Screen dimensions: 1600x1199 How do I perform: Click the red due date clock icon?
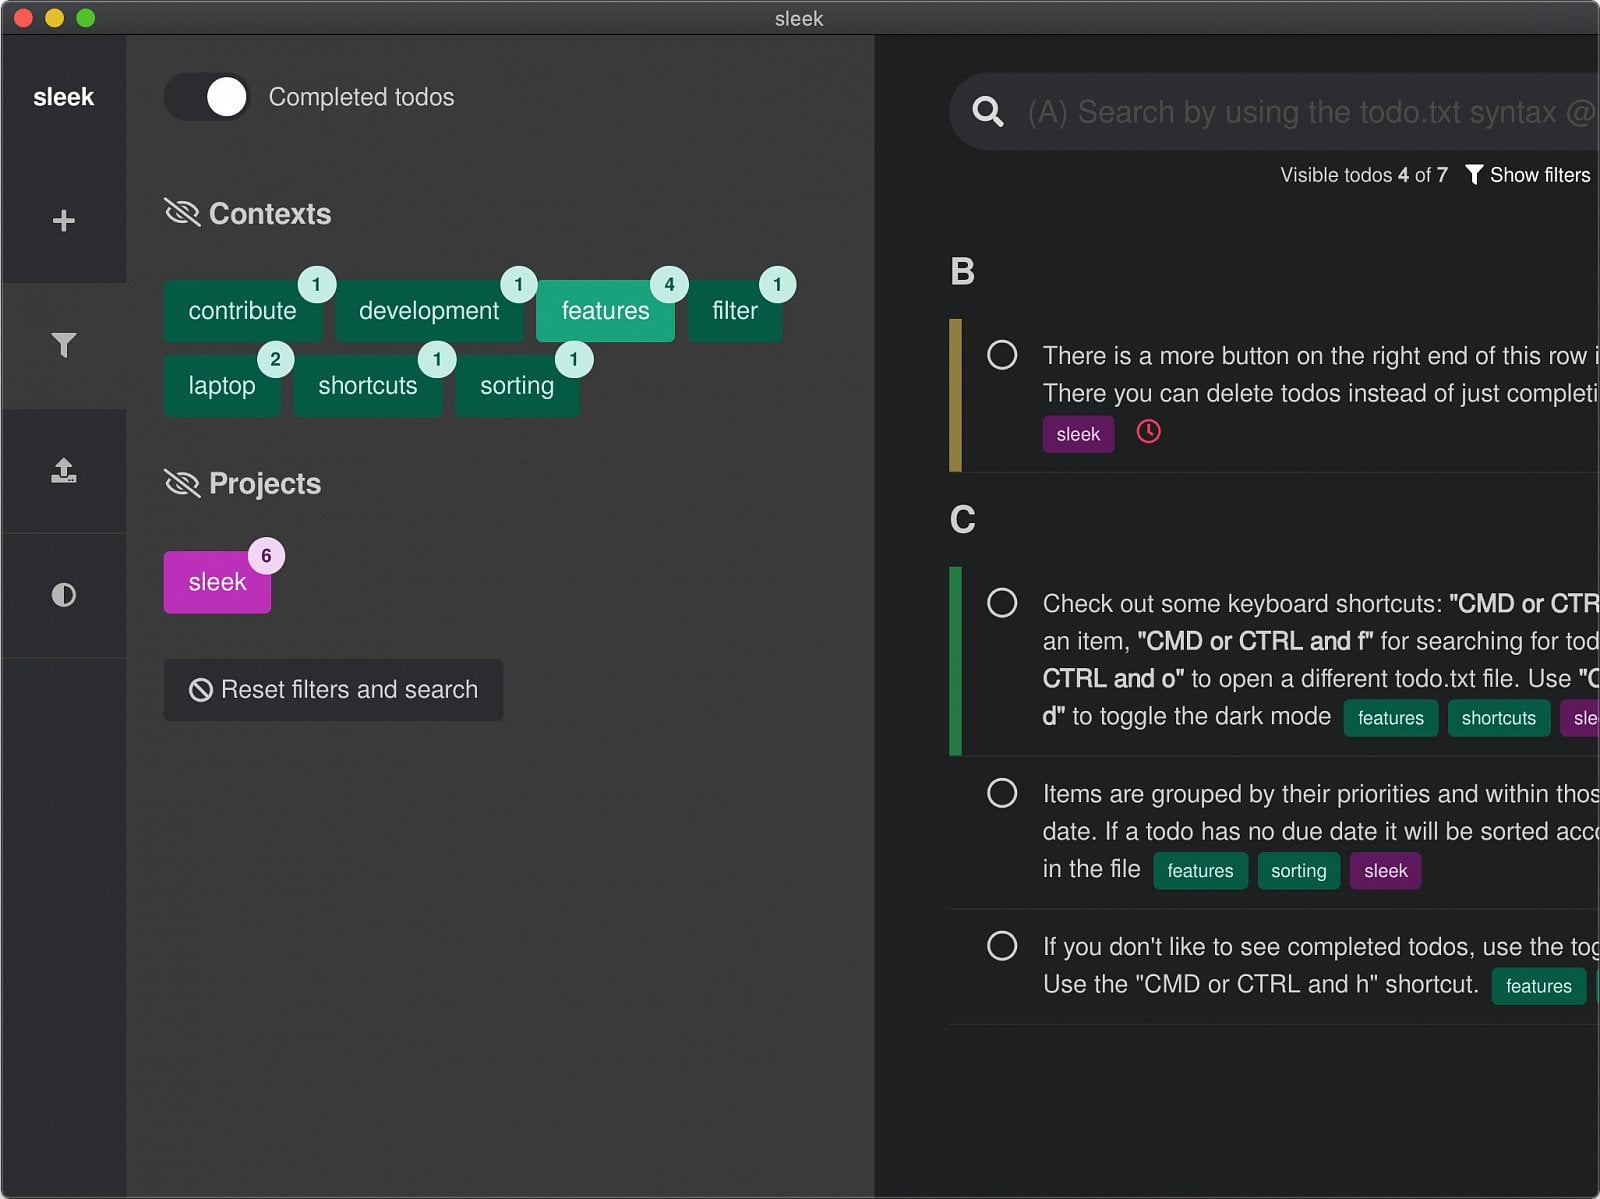click(1148, 432)
